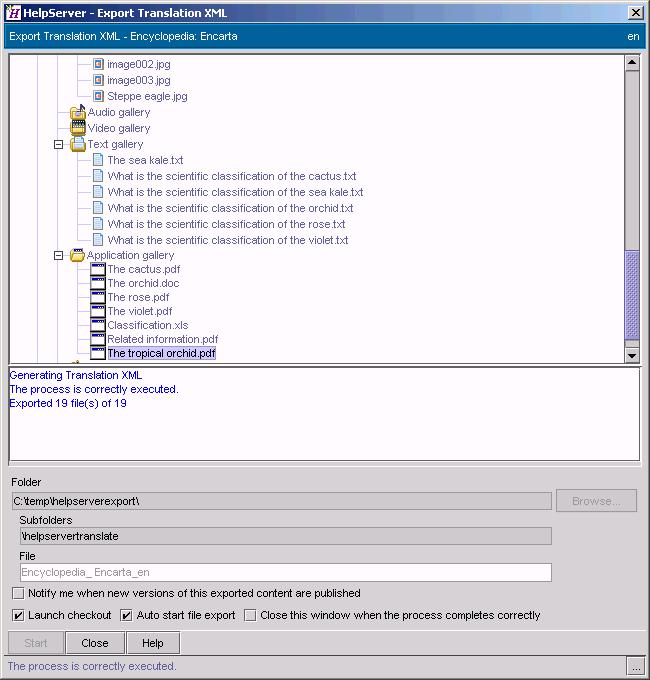Click 'Exported 19 file(s) of 19' log line

click(68, 403)
